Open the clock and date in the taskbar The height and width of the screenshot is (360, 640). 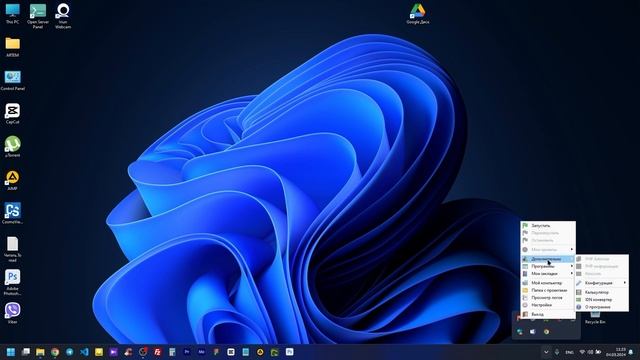(x=616, y=352)
